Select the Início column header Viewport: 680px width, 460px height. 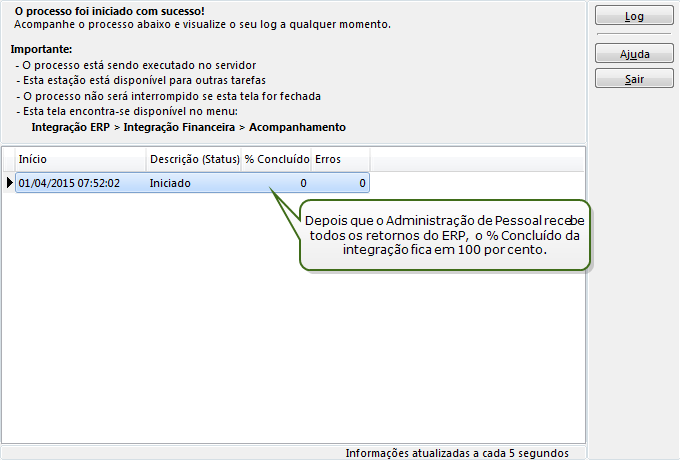[81, 159]
